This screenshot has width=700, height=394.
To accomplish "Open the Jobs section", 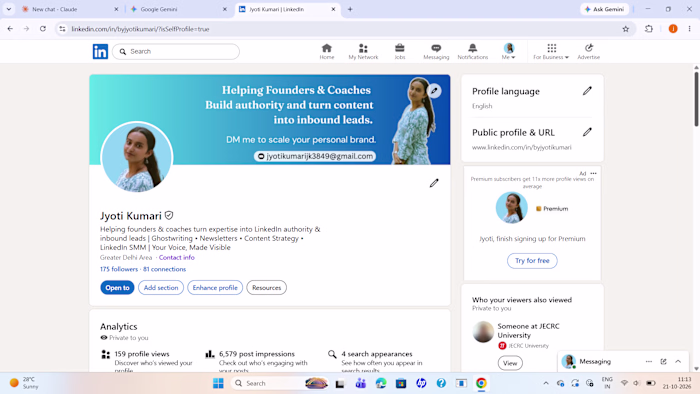I will [400, 52].
